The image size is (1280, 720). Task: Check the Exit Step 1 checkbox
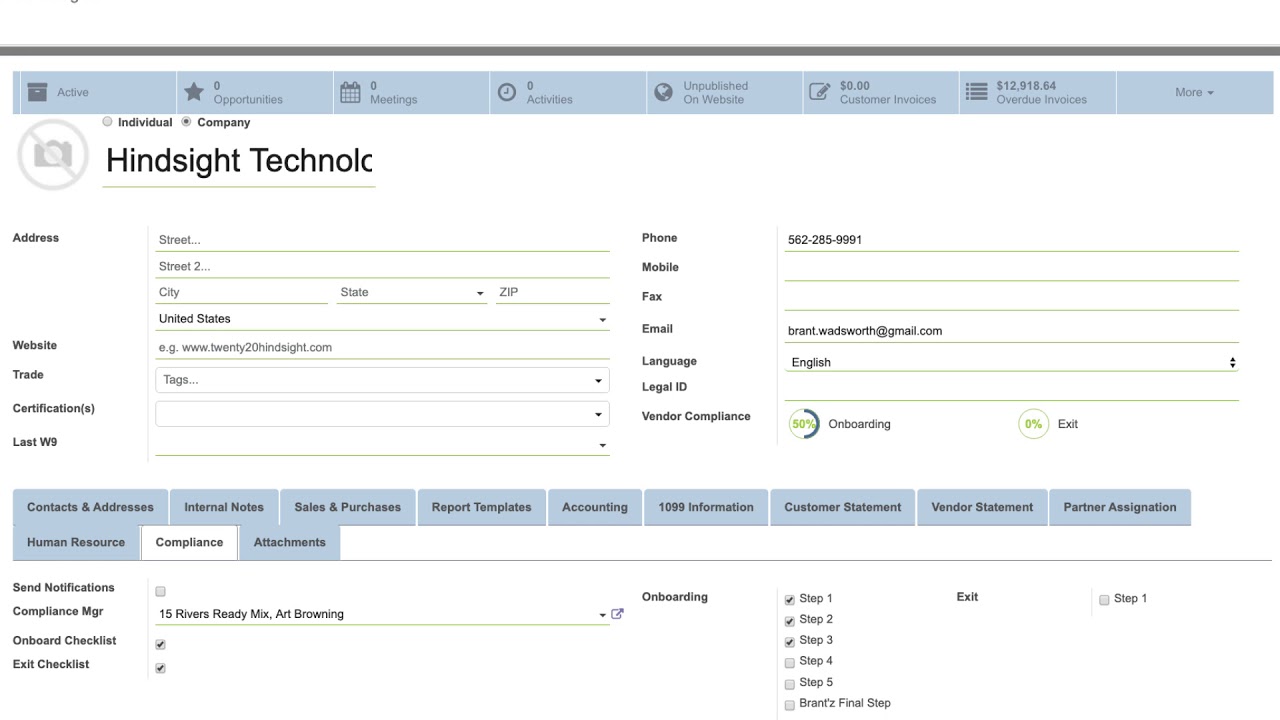[x=1104, y=600]
